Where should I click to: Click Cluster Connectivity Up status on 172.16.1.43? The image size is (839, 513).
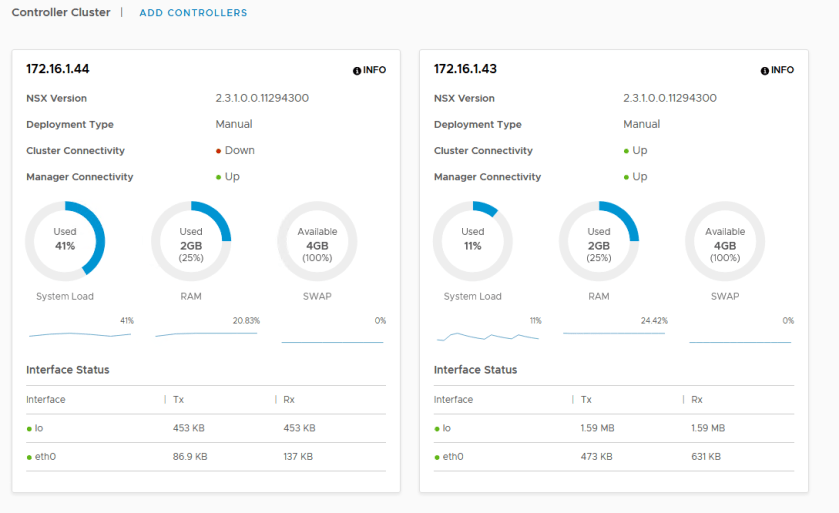point(635,150)
